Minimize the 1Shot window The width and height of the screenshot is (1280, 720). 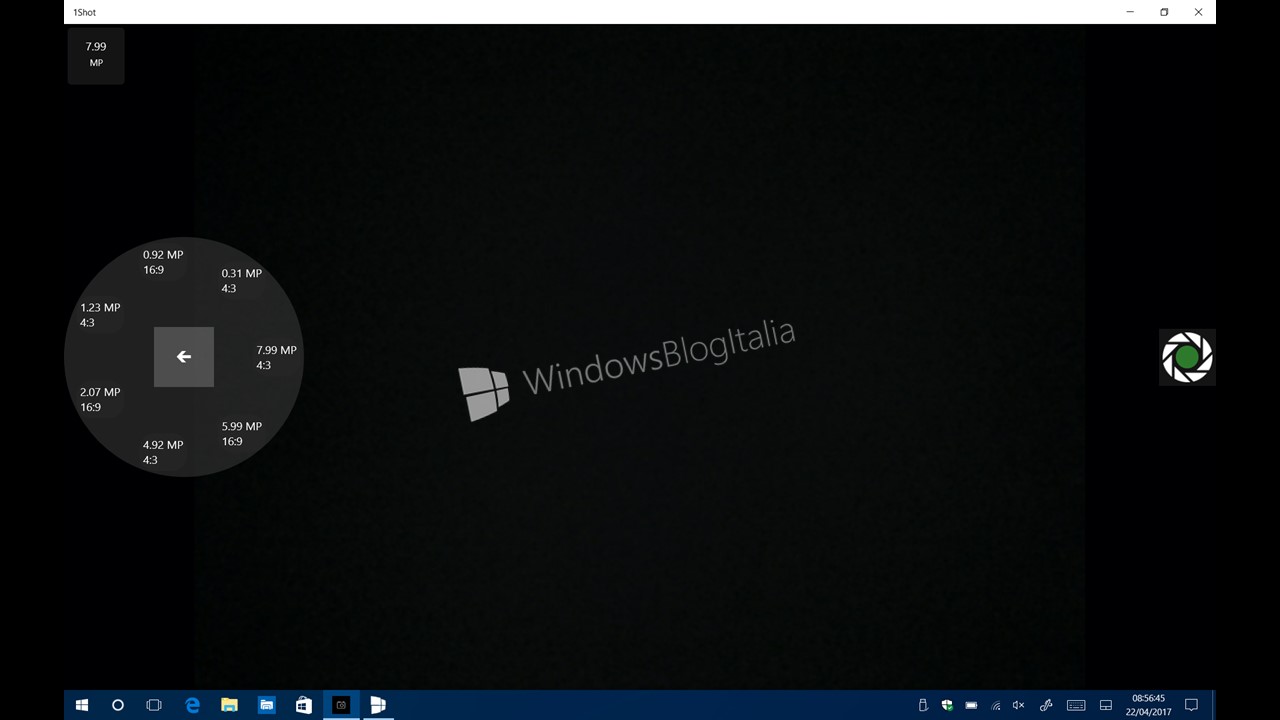pyautogui.click(x=1131, y=12)
